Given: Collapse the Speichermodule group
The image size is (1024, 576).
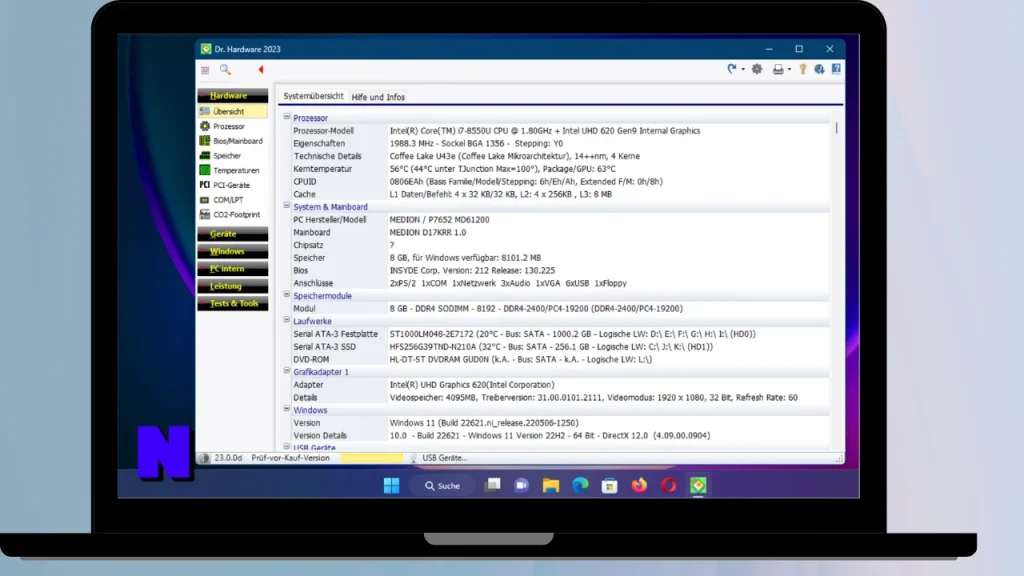Looking at the screenshot, I should [x=287, y=295].
